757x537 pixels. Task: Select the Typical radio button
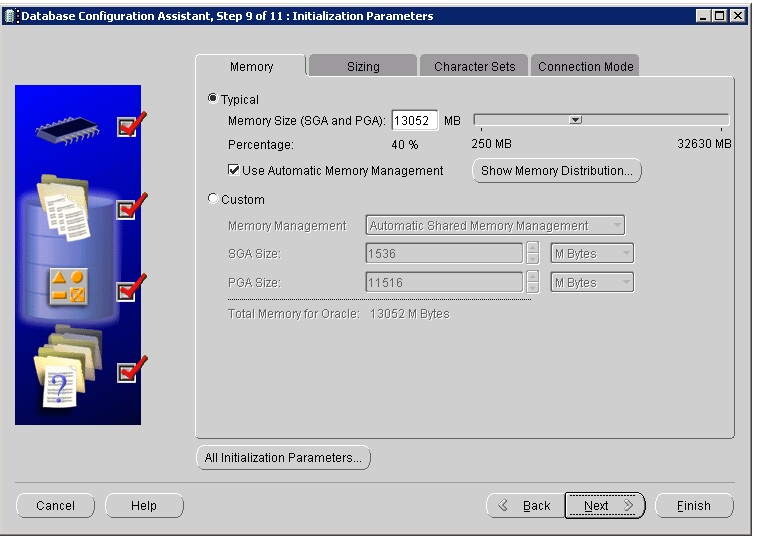[212, 99]
